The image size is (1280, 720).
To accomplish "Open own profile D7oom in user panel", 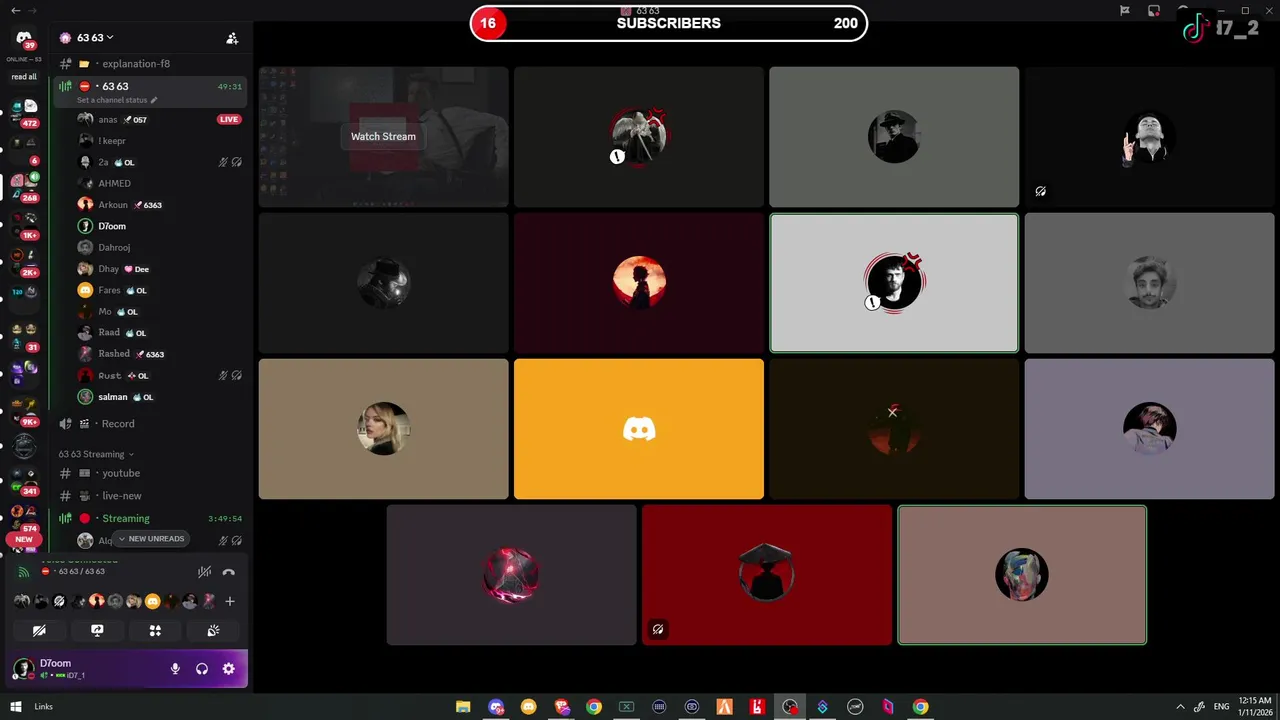I will point(85,669).
